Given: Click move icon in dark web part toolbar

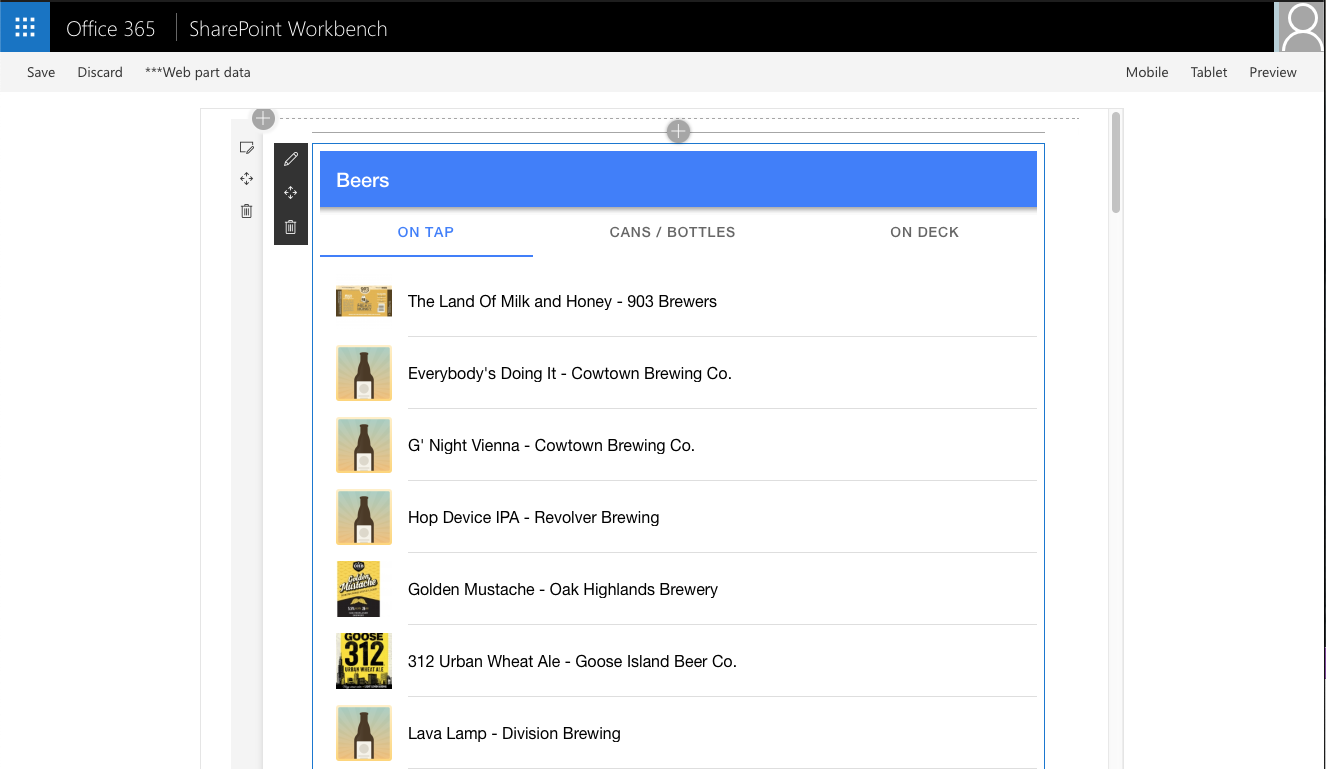Looking at the screenshot, I should coord(291,193).
